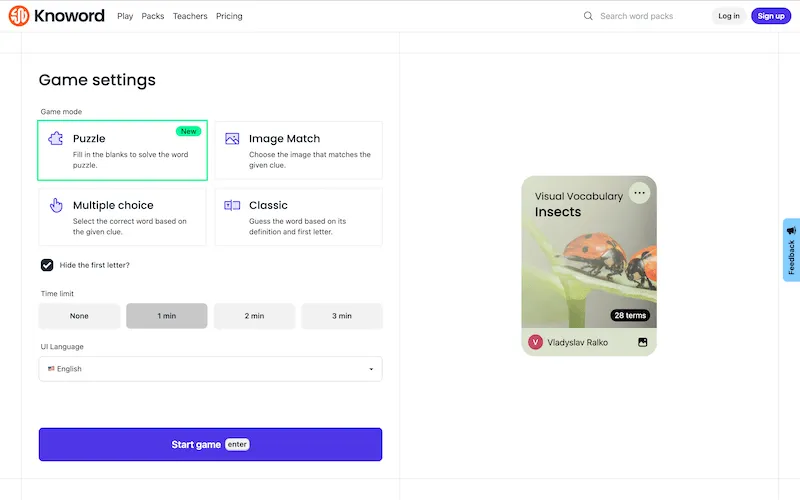Choose the 3 min time limit

pos(342,316)
